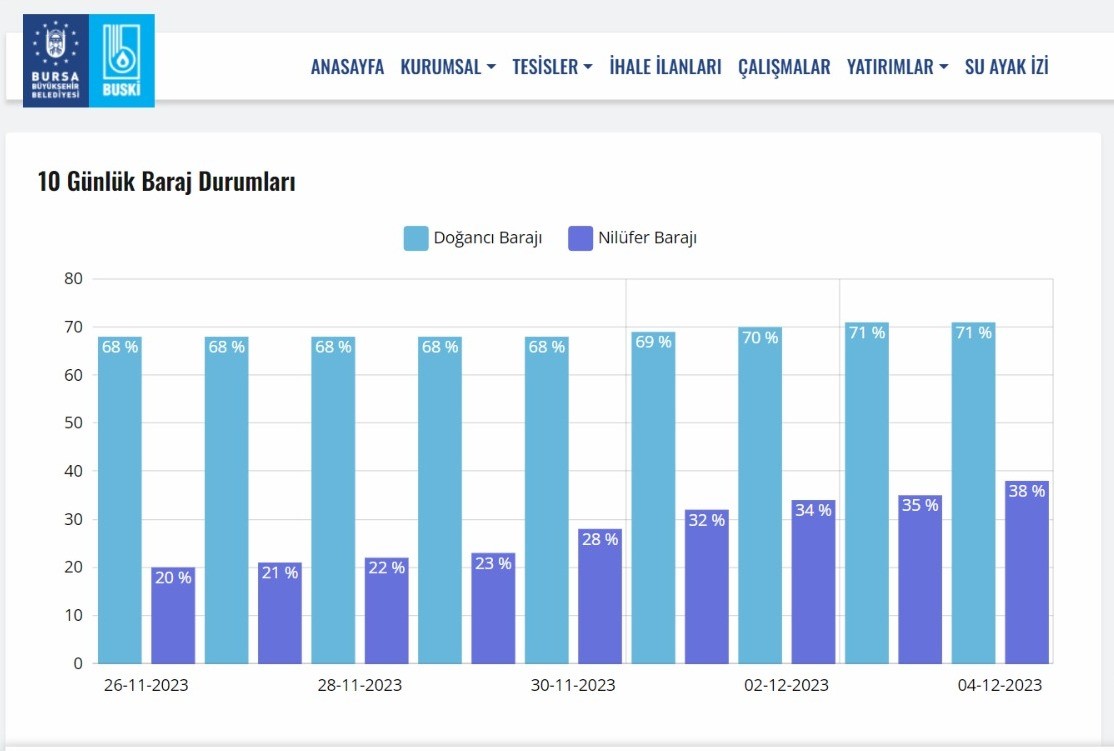Click the light blue Doğancı legend swatch
The height and width of the screenshot is (751, 1114).
click(416, 238)
